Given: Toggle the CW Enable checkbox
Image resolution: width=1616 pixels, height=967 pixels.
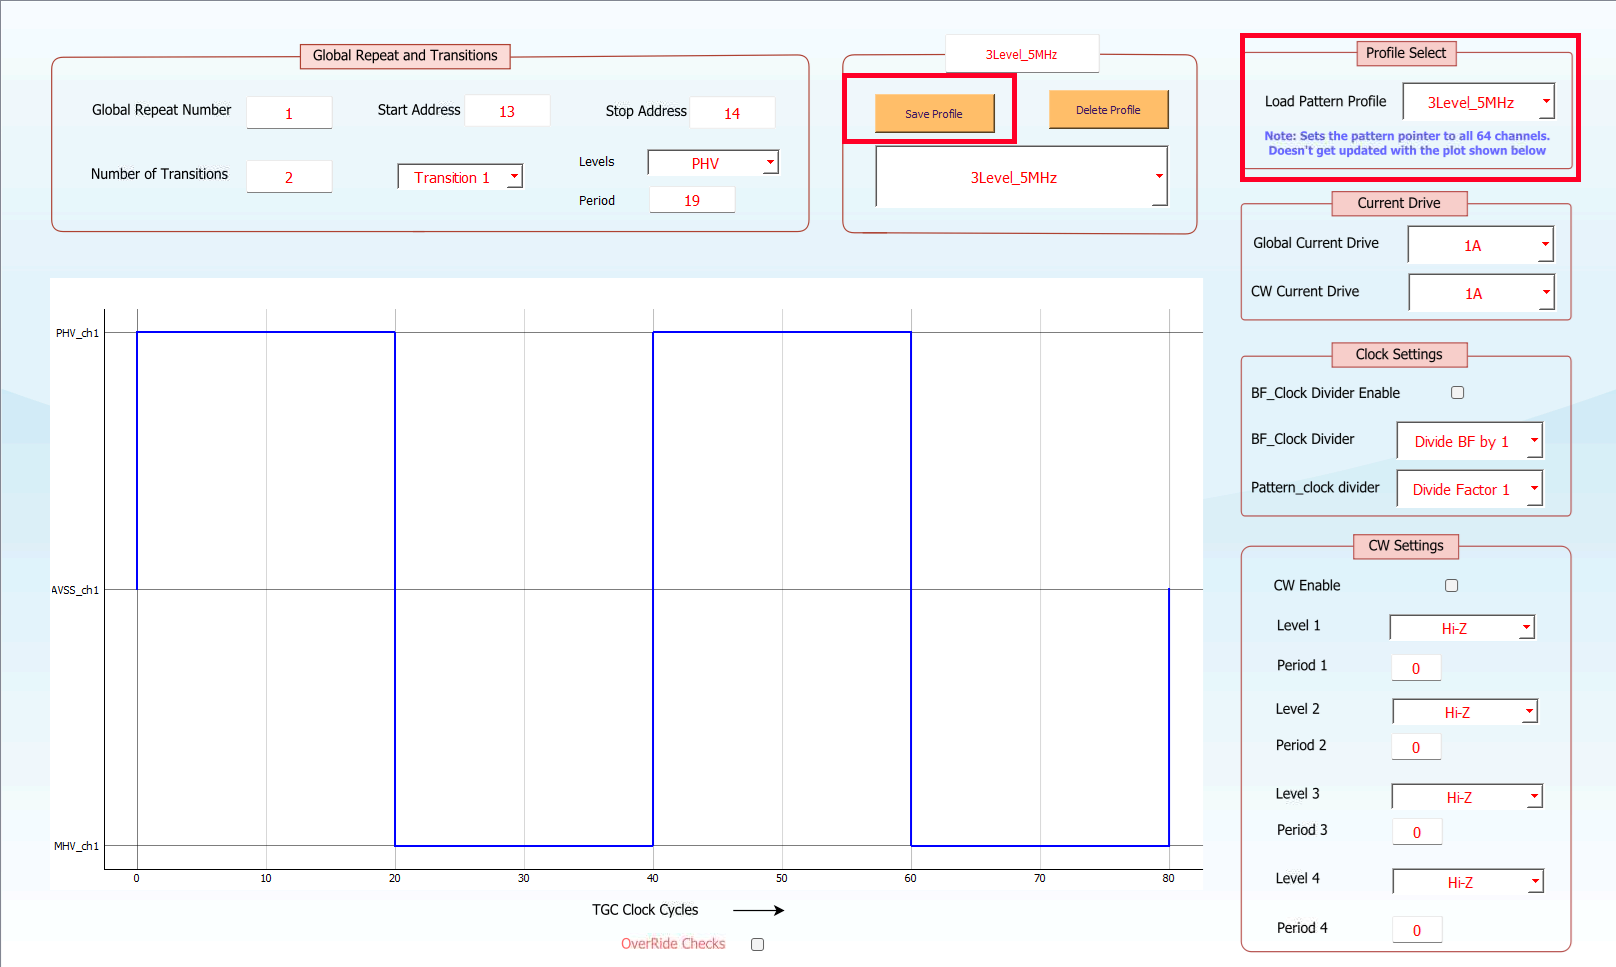Looking at the screenshot, I should coord(1451,586).
